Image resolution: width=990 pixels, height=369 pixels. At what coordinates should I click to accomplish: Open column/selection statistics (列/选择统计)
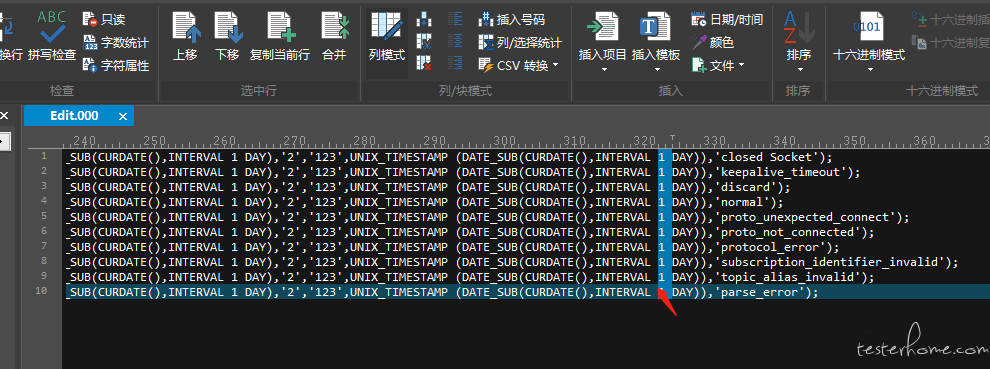(520, 42)
